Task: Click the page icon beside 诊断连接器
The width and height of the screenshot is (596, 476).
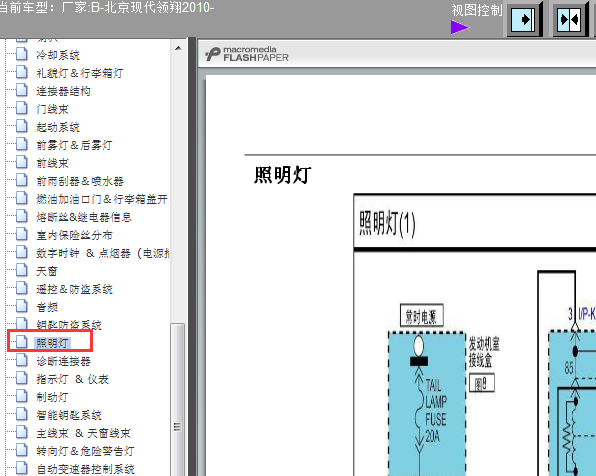Action: [x=22, y=360]
